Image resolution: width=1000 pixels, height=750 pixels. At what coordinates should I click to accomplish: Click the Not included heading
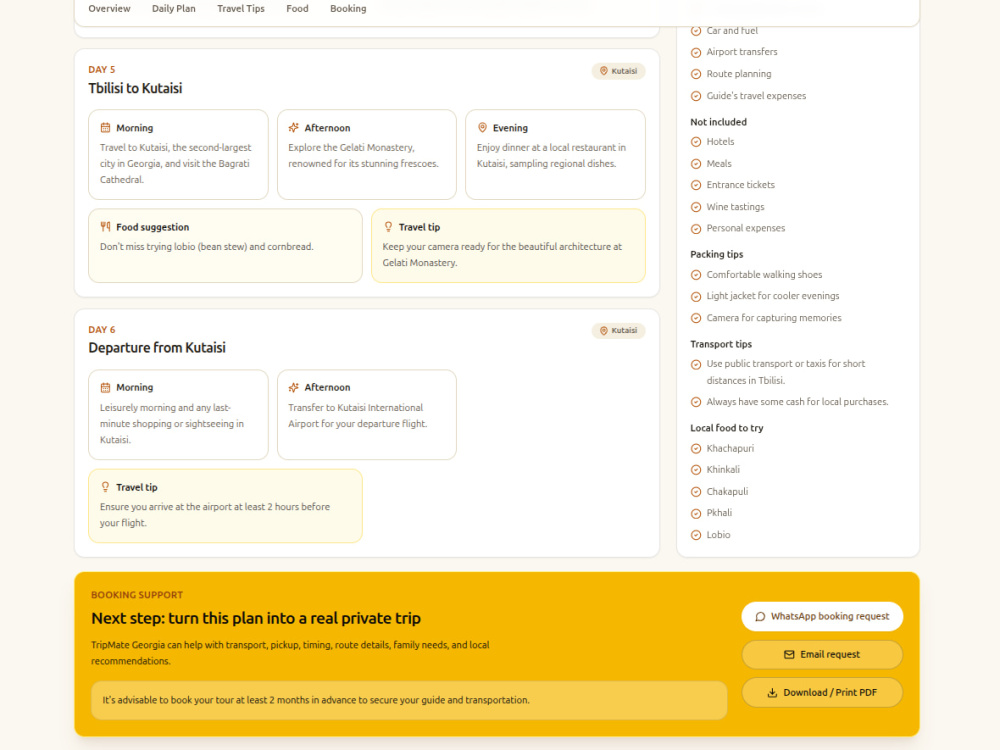click(718, 122)
